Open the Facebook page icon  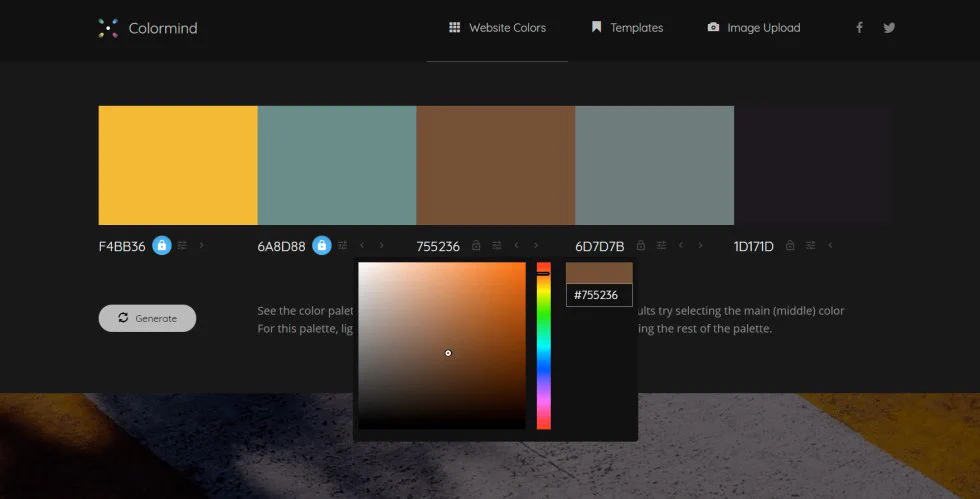859,28
